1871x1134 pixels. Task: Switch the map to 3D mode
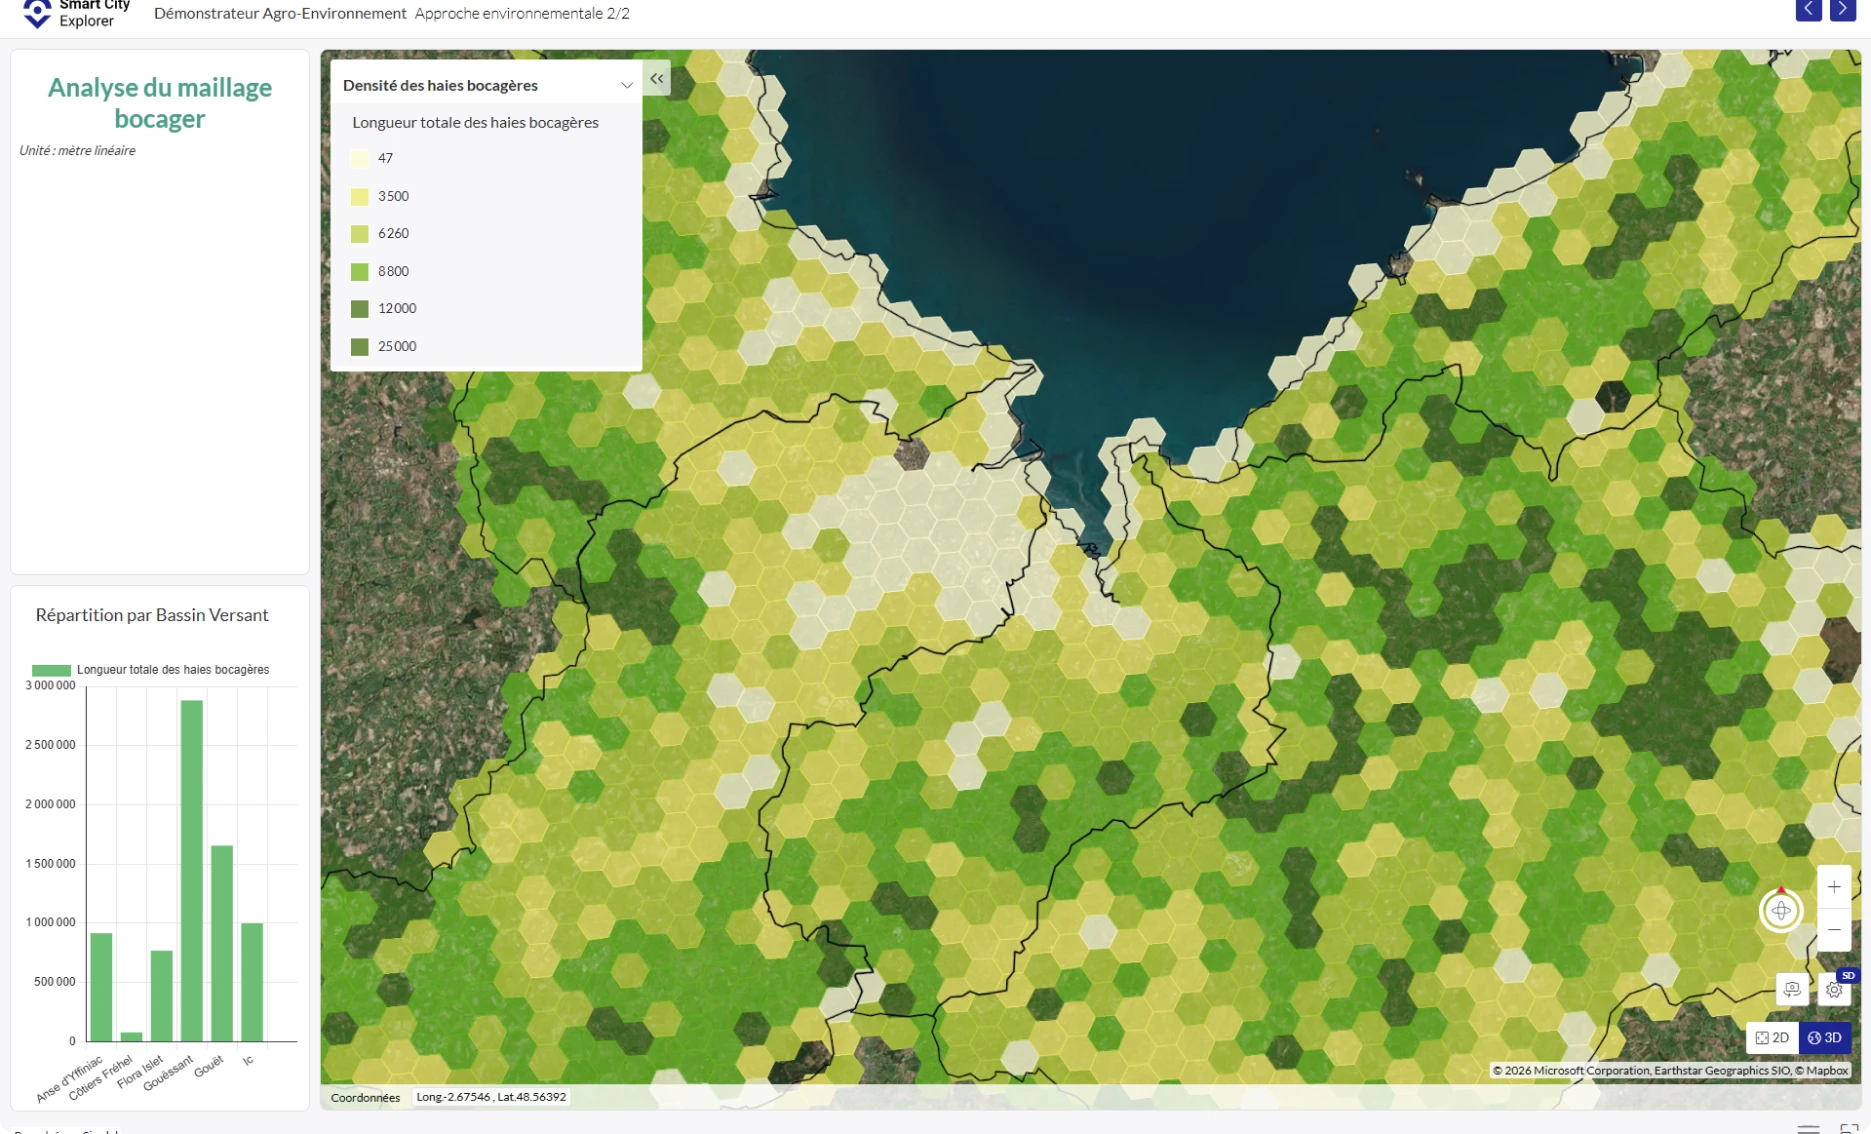click(1825, 1038)
